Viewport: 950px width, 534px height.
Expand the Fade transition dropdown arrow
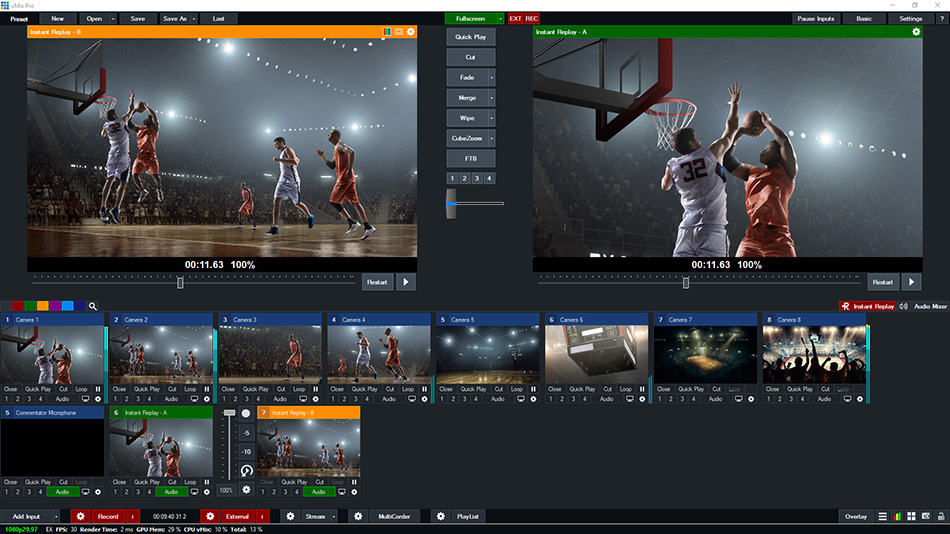tap(491, 77)
